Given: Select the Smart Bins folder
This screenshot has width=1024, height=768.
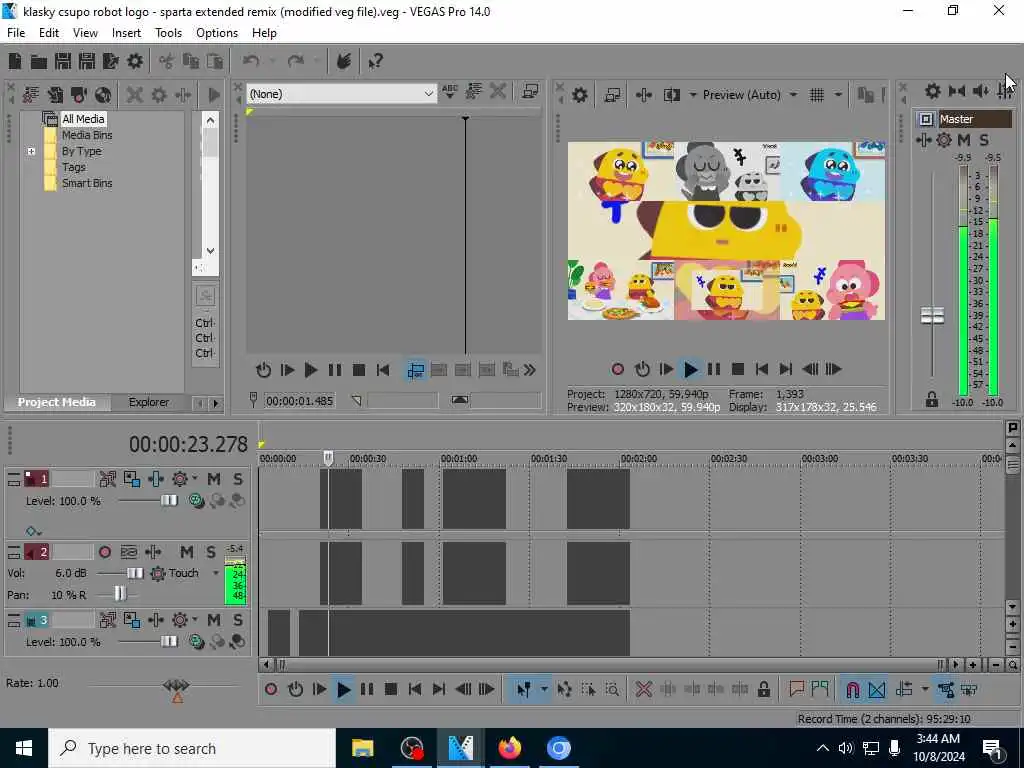Looking at the screenshot, I should [87, 183].
